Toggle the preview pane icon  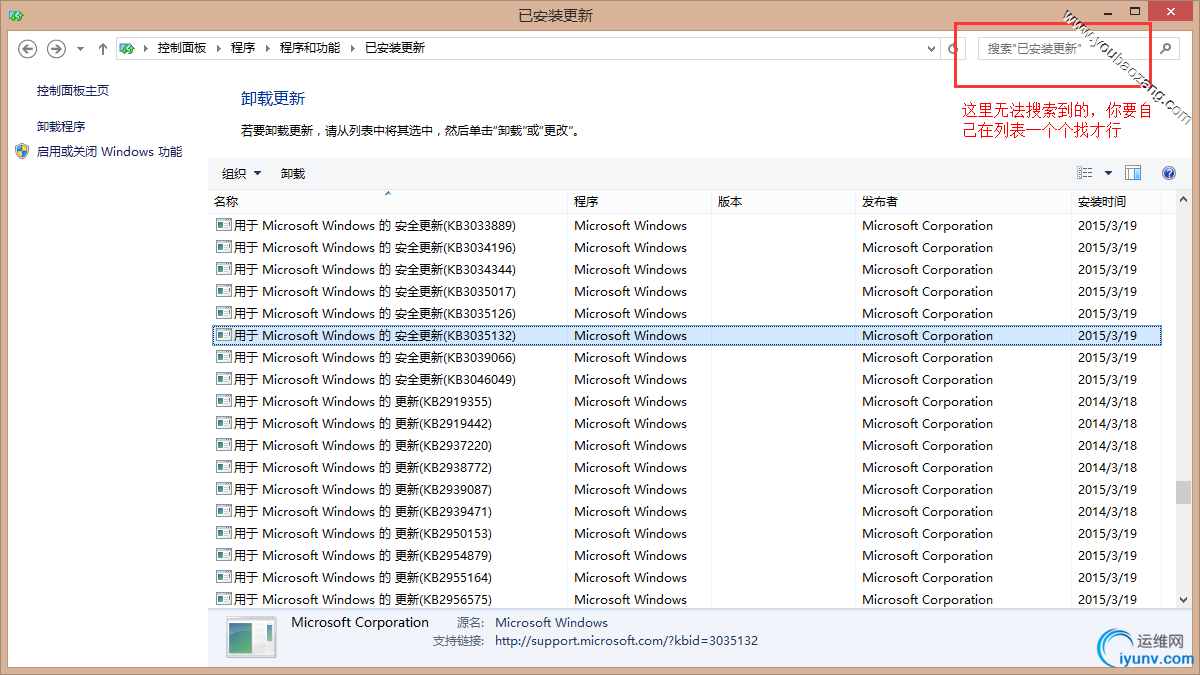click(1133, 173)
